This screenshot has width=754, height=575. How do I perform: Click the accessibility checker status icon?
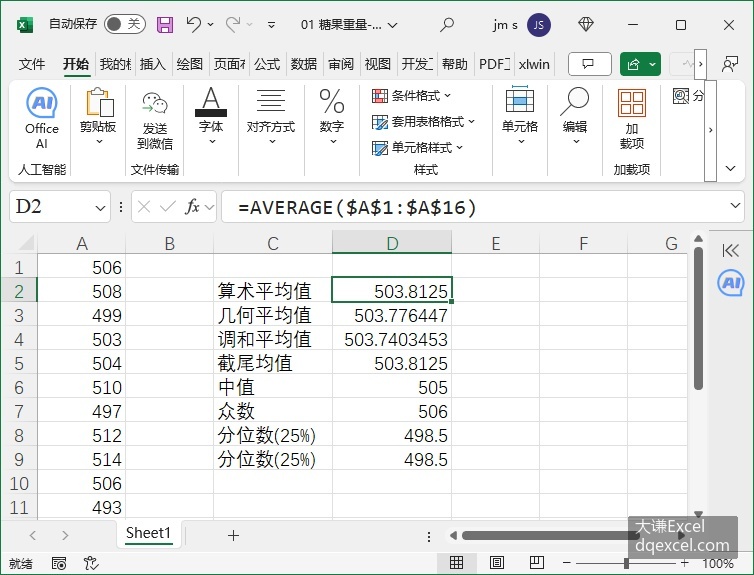[90, 563]
